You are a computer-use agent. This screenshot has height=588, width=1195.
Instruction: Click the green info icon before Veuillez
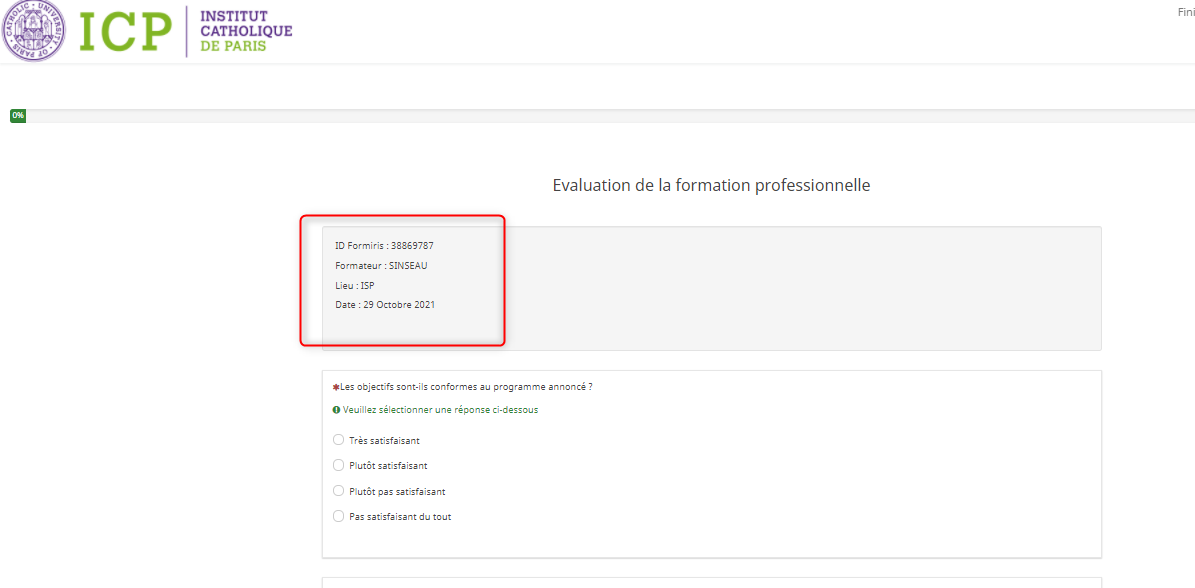pyautogui.click(x=336, y=410)
